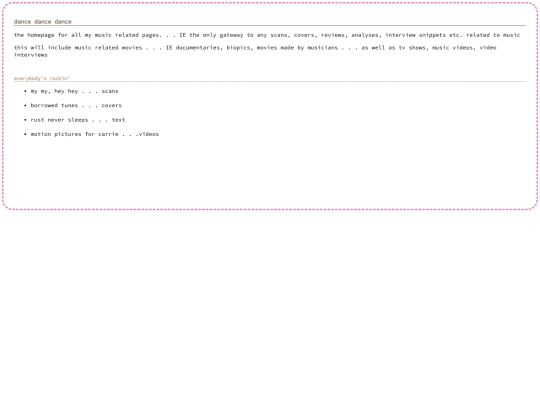
Task: Click the paragraph starting 'this will include music'
Action: click(x=255, y=51)
